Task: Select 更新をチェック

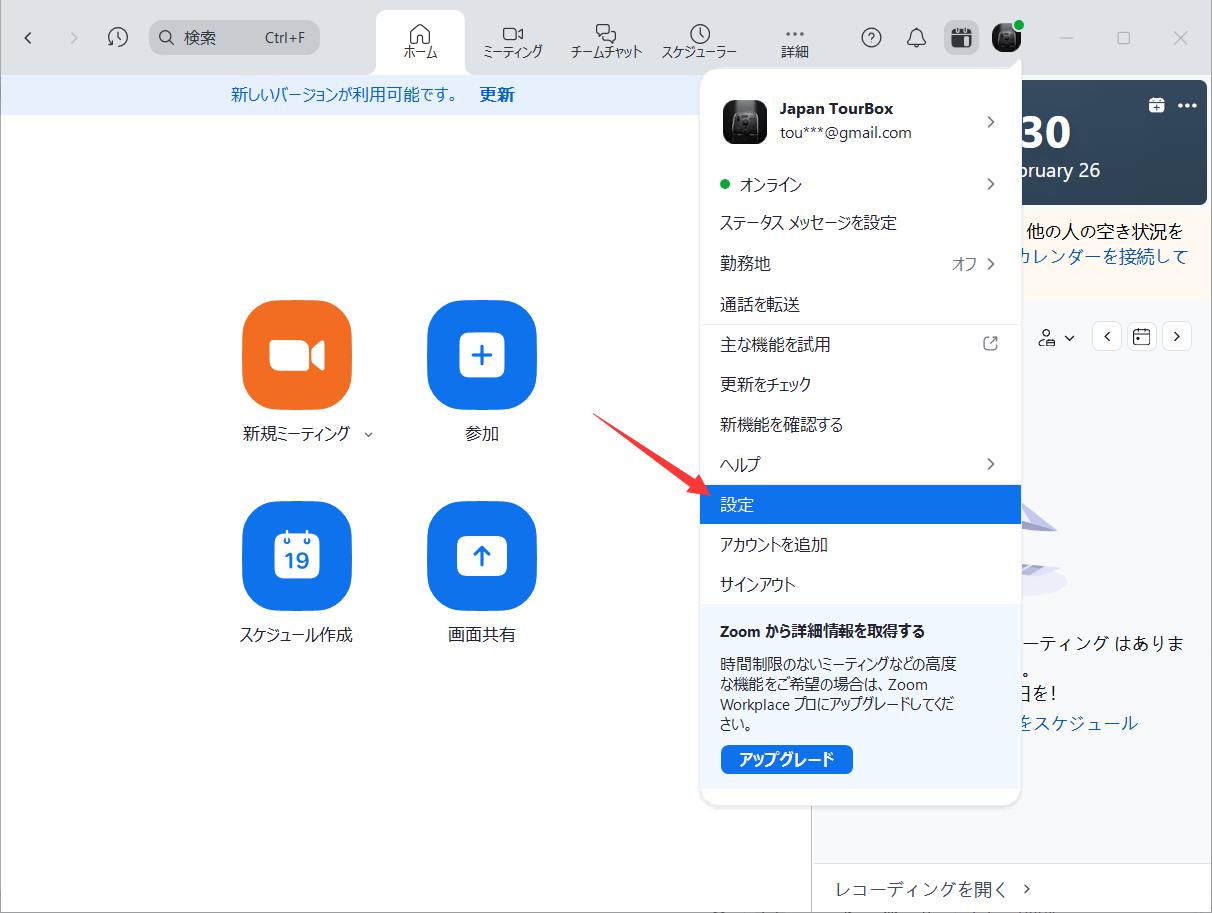Action: coord(860,384)
